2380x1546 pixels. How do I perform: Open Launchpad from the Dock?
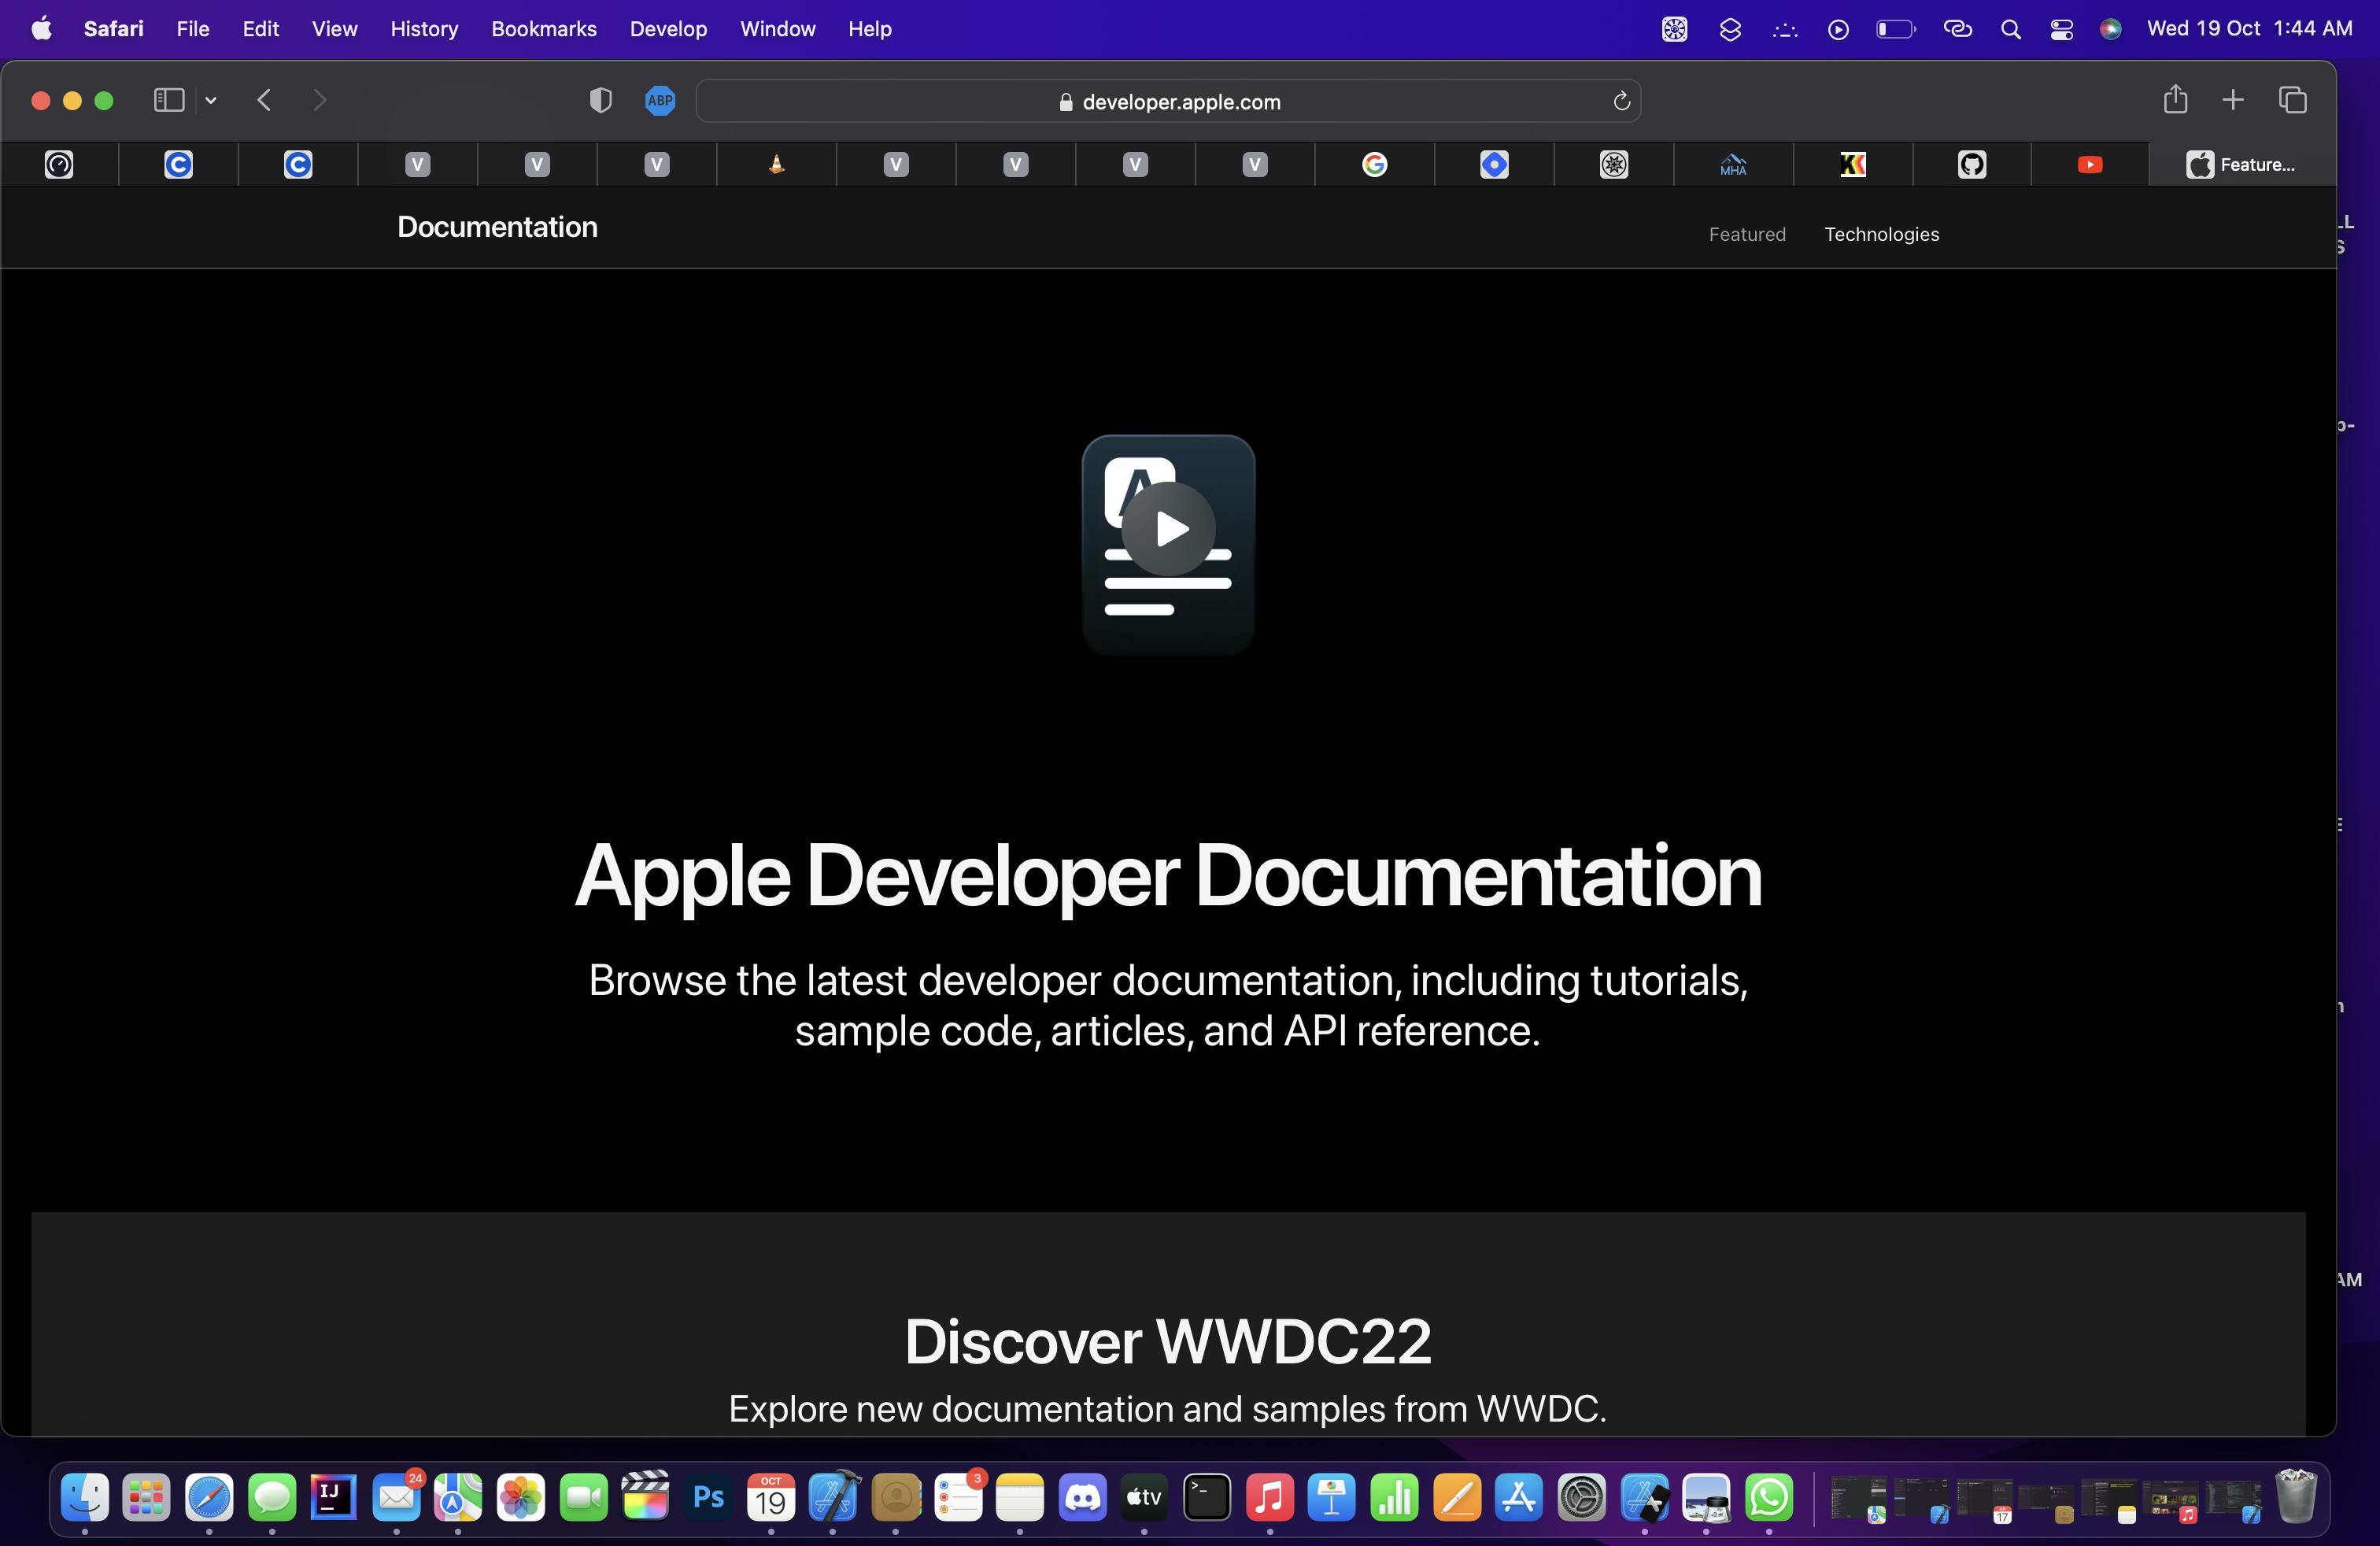coord(147,1497)
